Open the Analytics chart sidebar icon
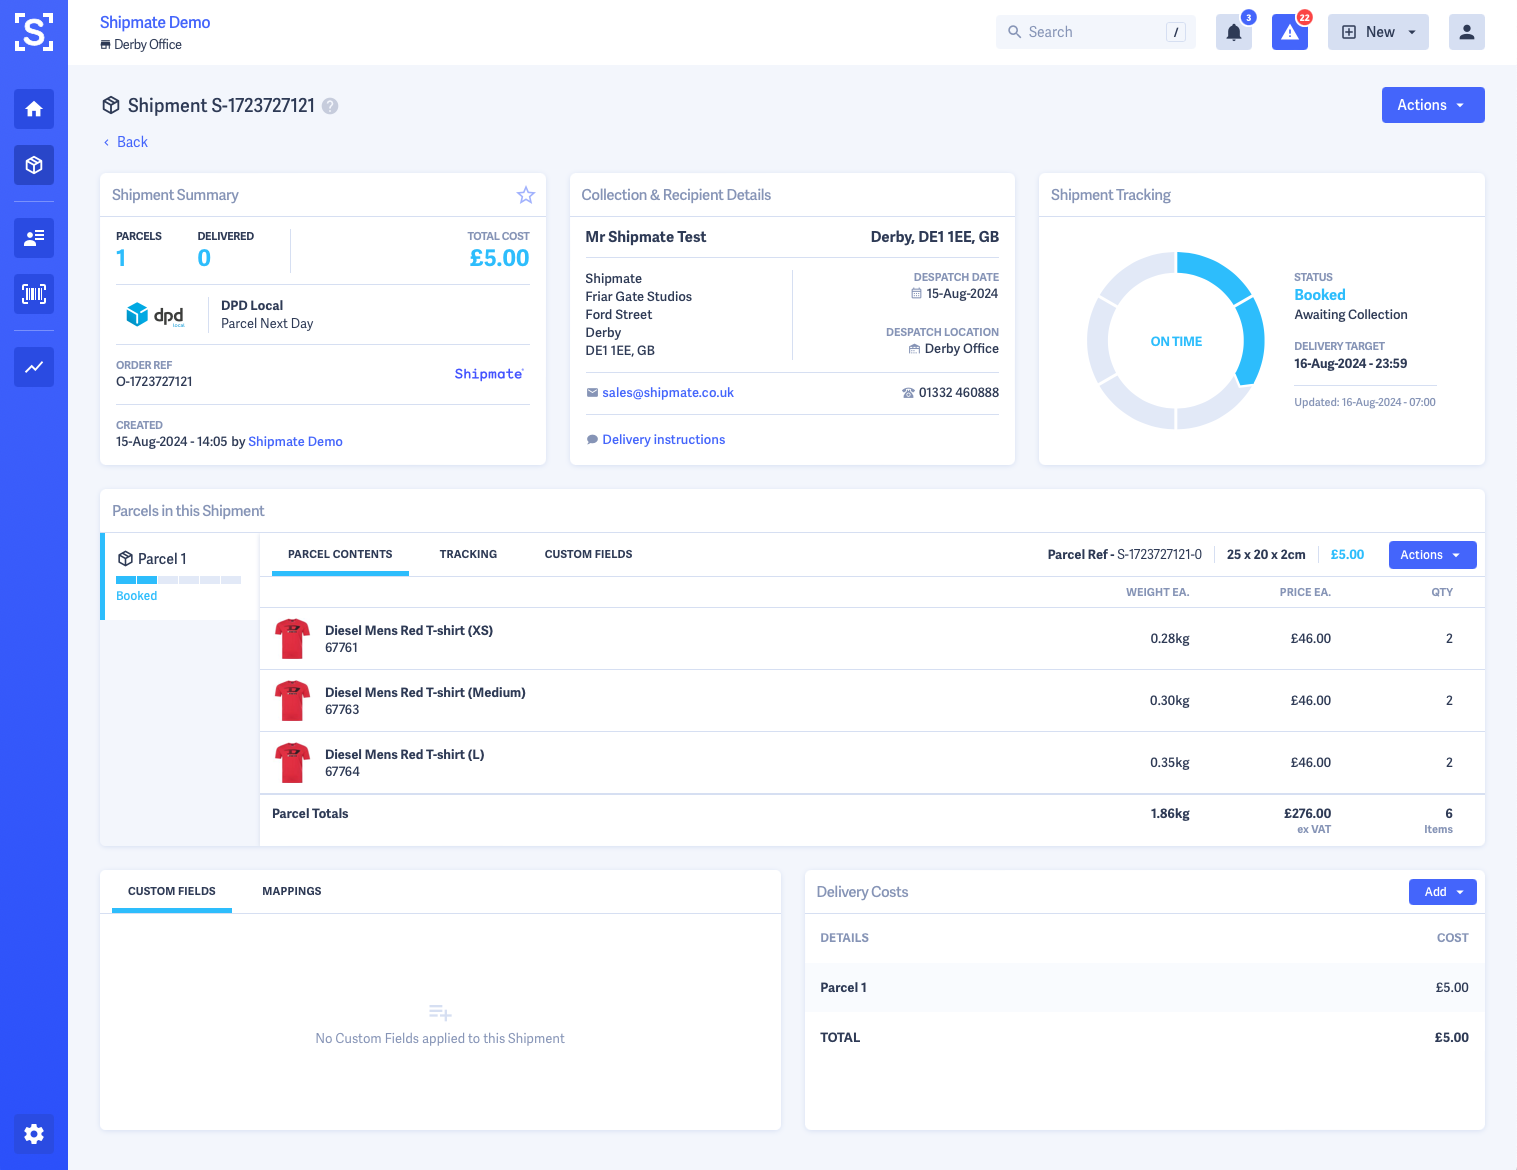The image size is (1517, 1170). [x=34, y=367]
